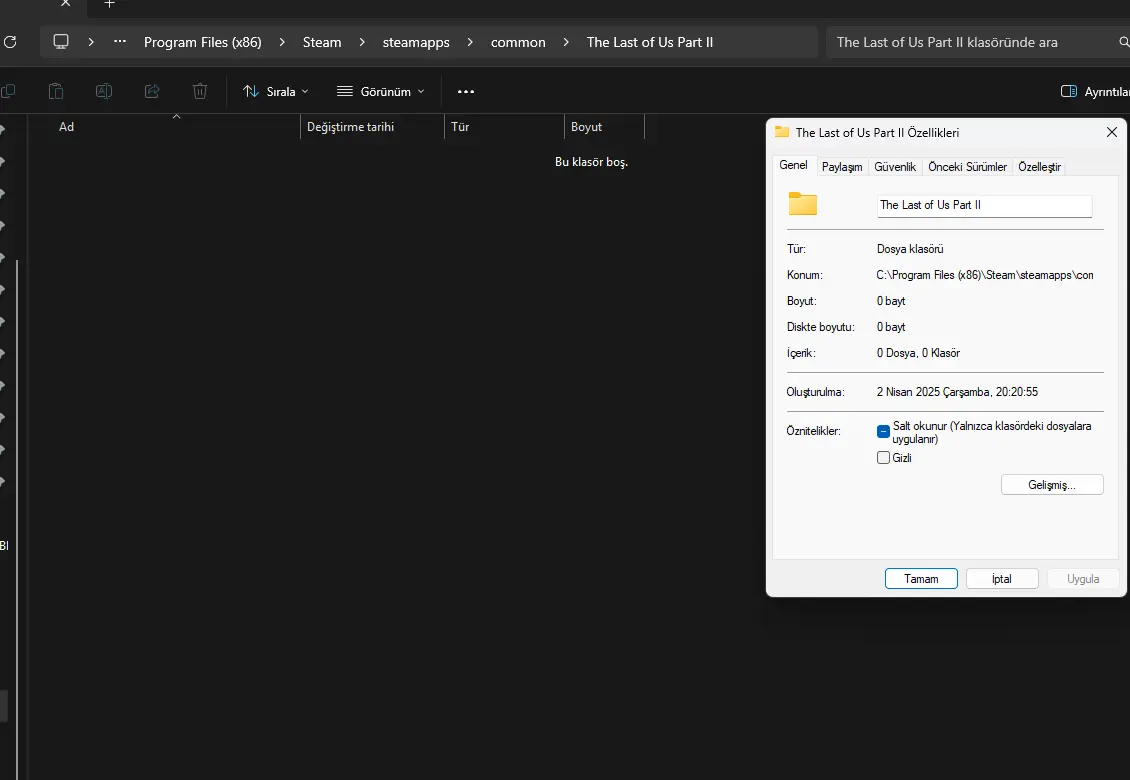Click the refresh icon beside address bar
This screenshot has width=1130, height=780.
(x=10, y=42)
